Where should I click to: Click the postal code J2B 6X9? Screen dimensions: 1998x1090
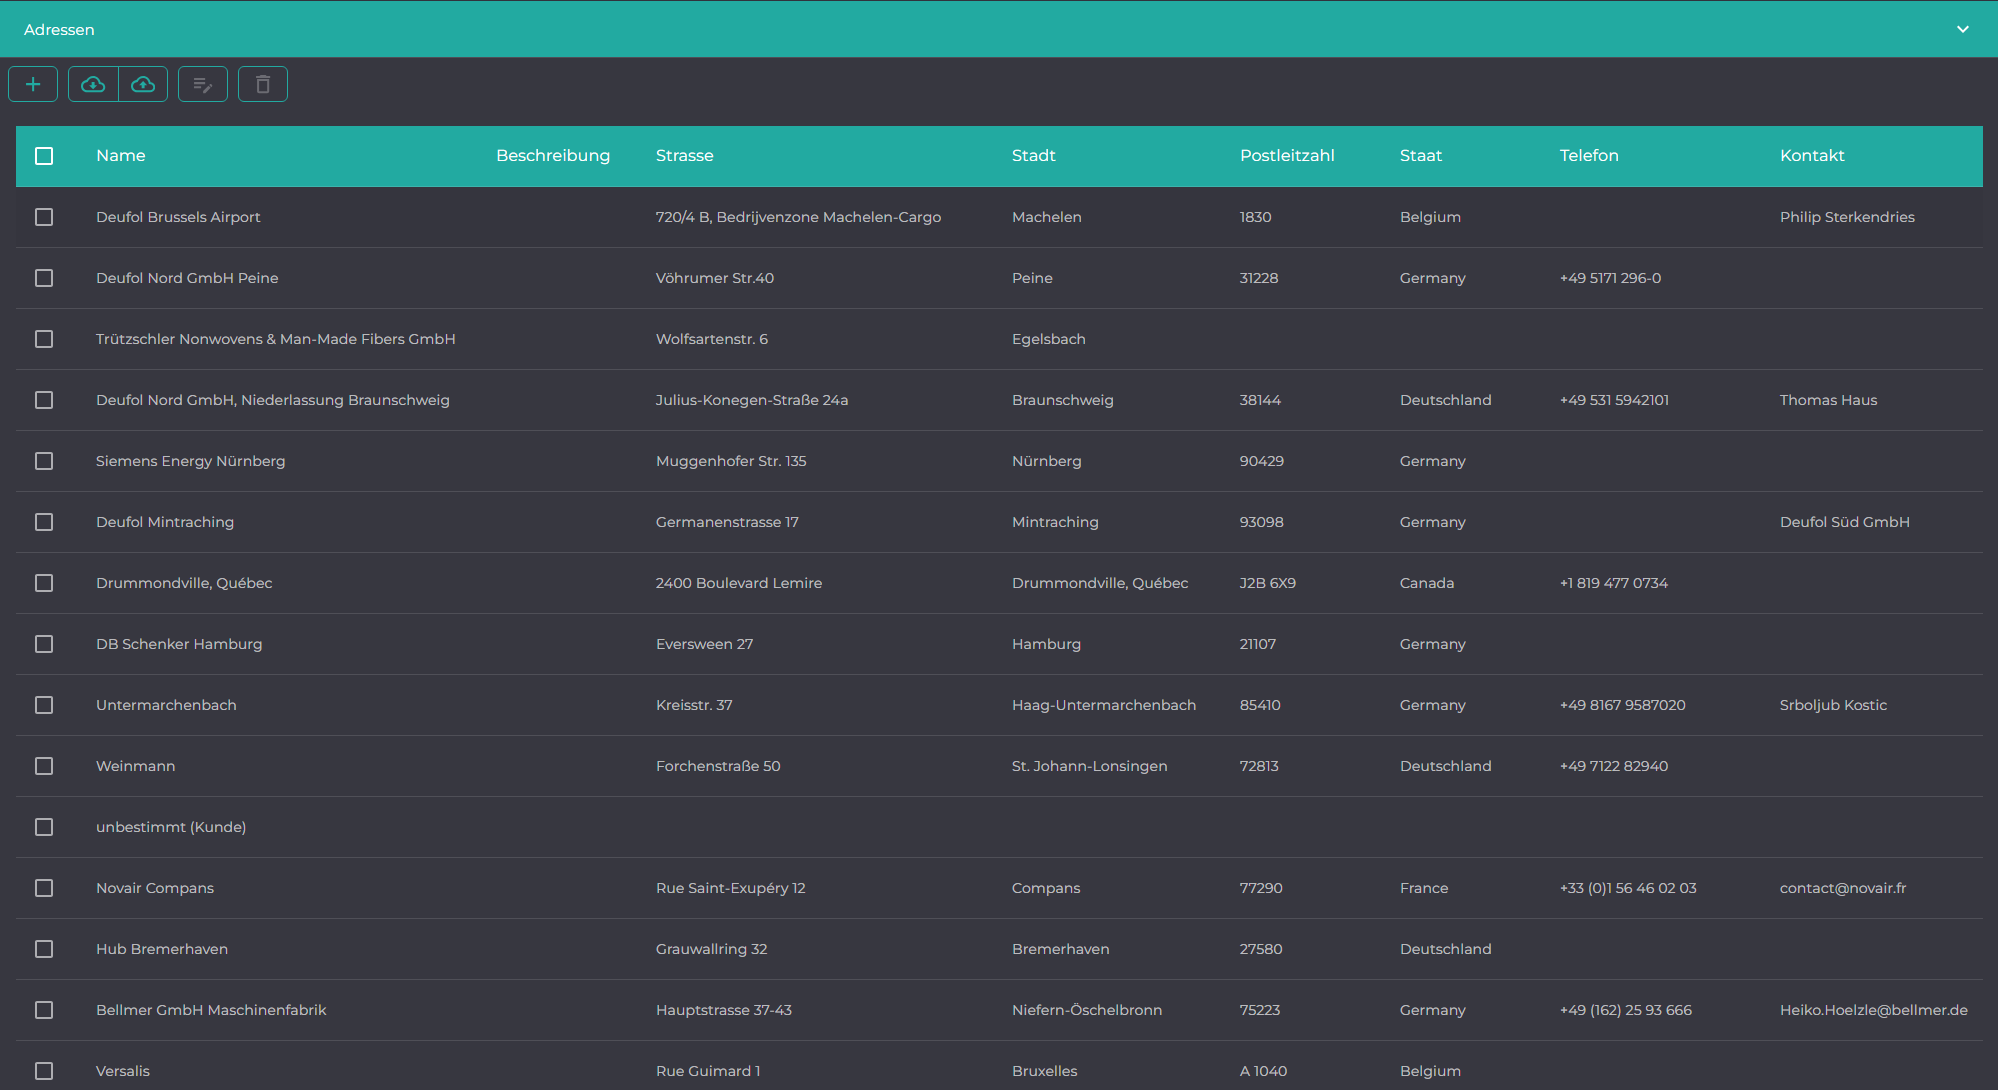click(x=1268, y=583)
